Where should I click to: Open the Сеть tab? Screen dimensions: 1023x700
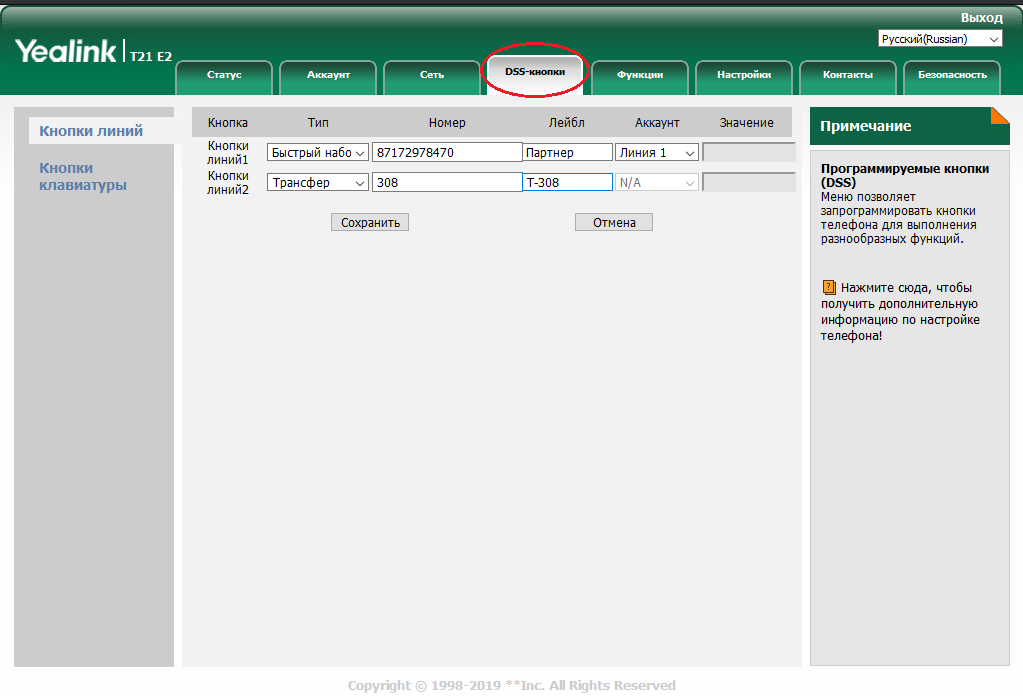tap(432, 75)
